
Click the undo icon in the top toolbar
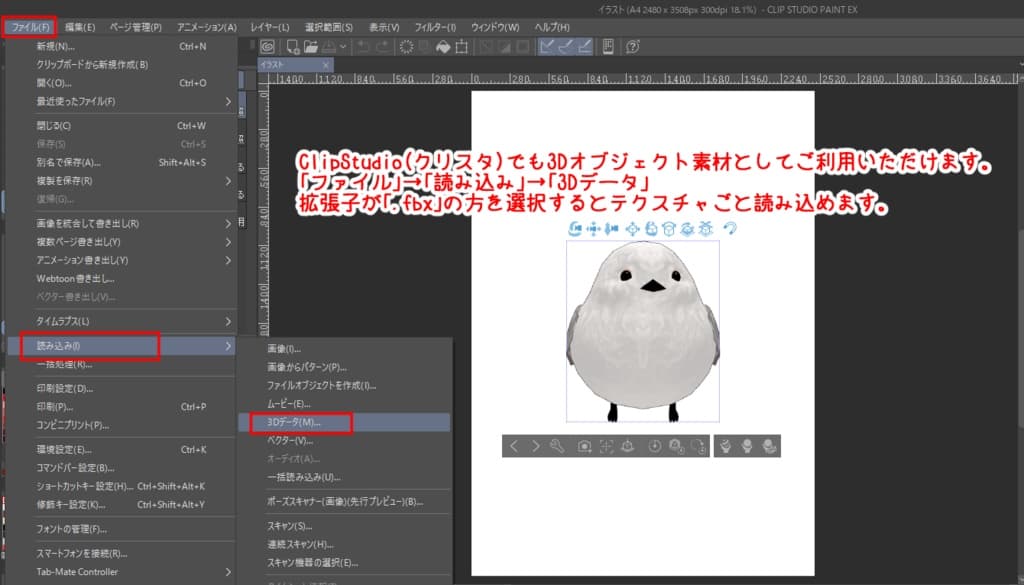361,46
